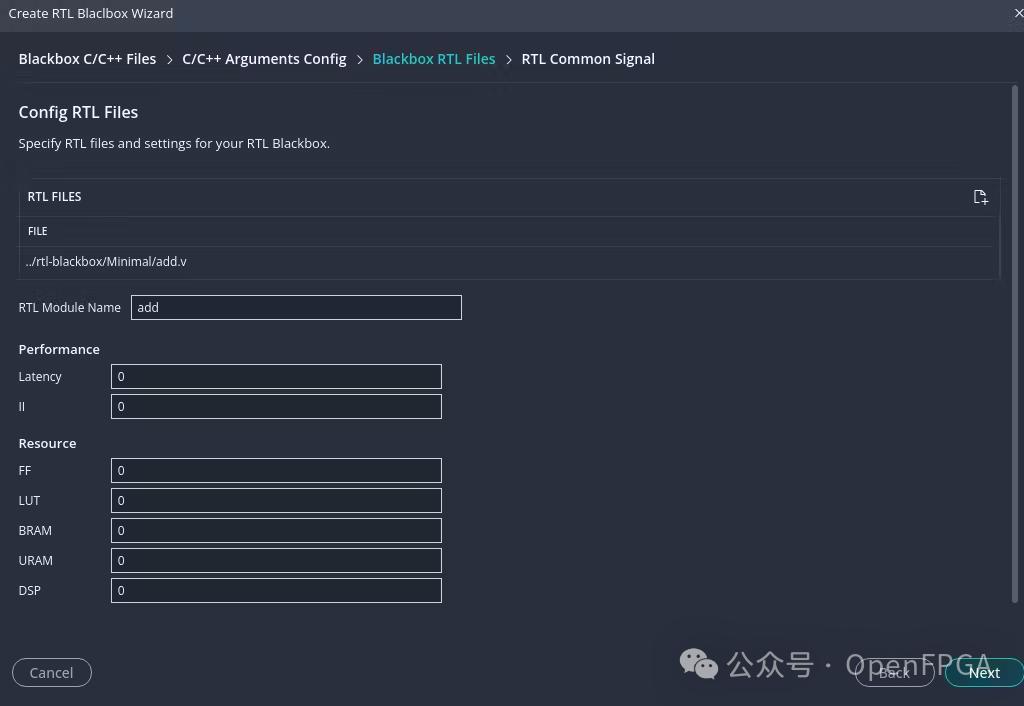This screenshot has width=1024, height=706.
Task: Open the C/C++ Arguments Config step
Action: pyautogui.click(x=264, y=59)
